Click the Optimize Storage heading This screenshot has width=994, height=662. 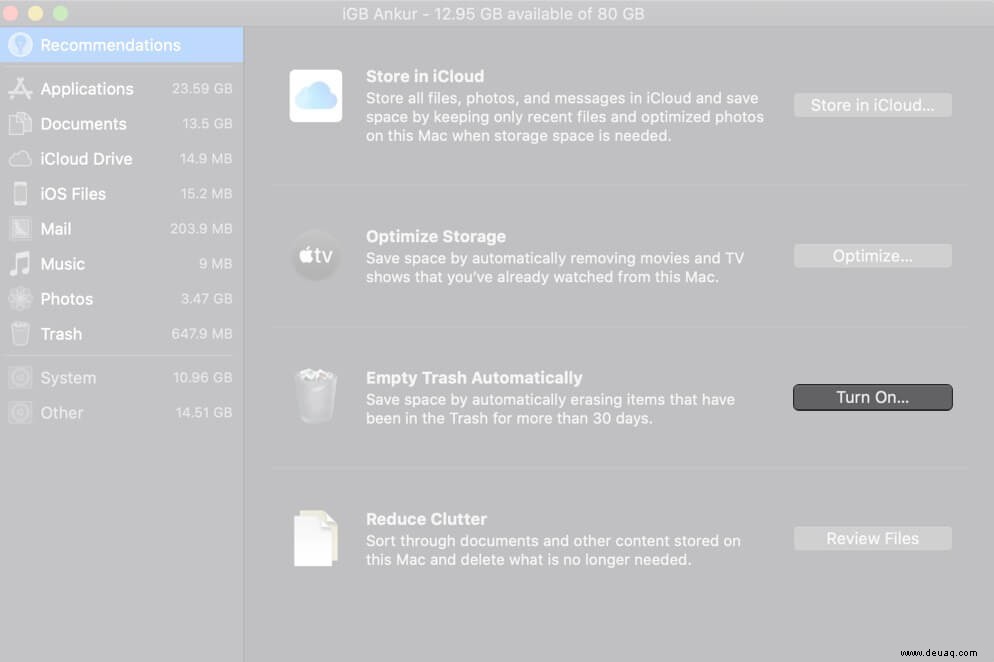[436, 237]
